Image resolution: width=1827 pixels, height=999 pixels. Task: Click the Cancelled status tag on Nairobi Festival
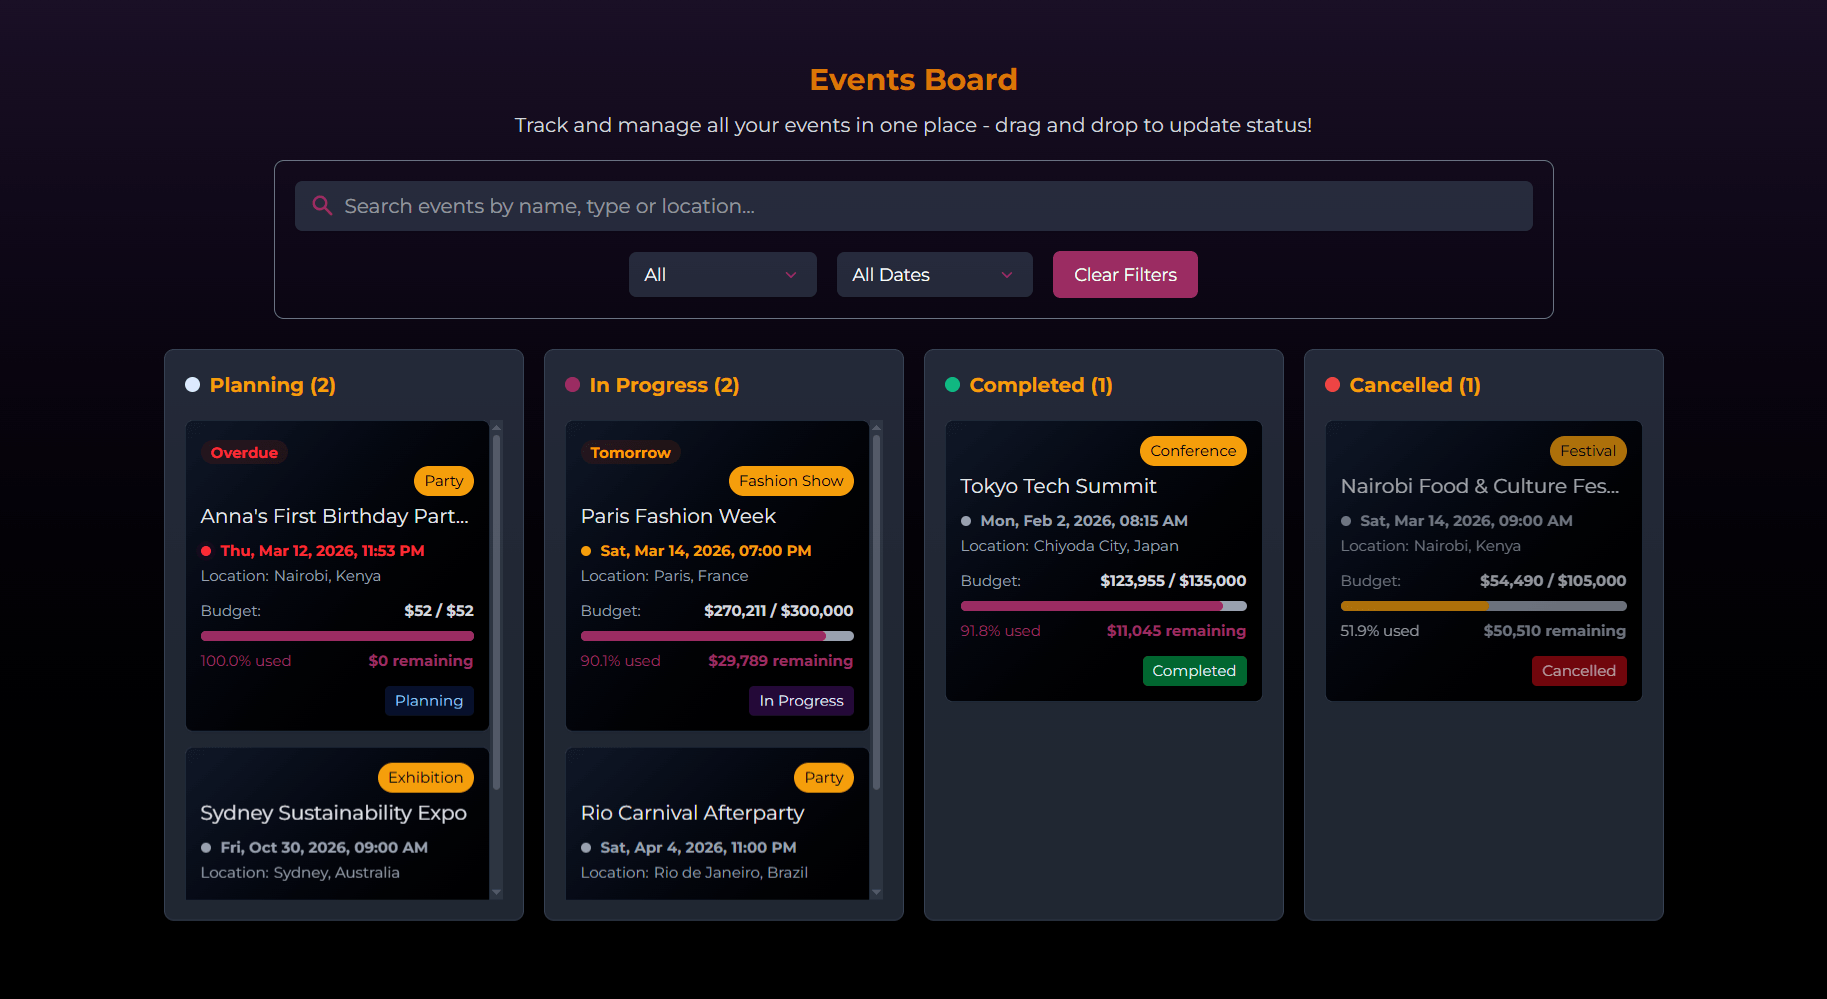[x=1578, y=670]
